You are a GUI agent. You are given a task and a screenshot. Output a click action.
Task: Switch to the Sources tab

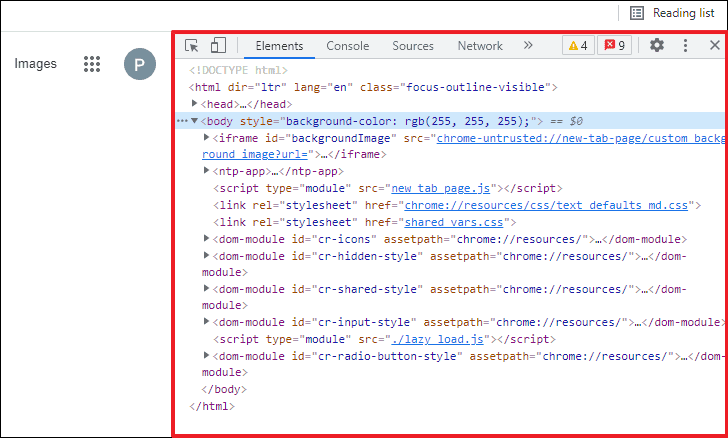[x=413, y=46]
